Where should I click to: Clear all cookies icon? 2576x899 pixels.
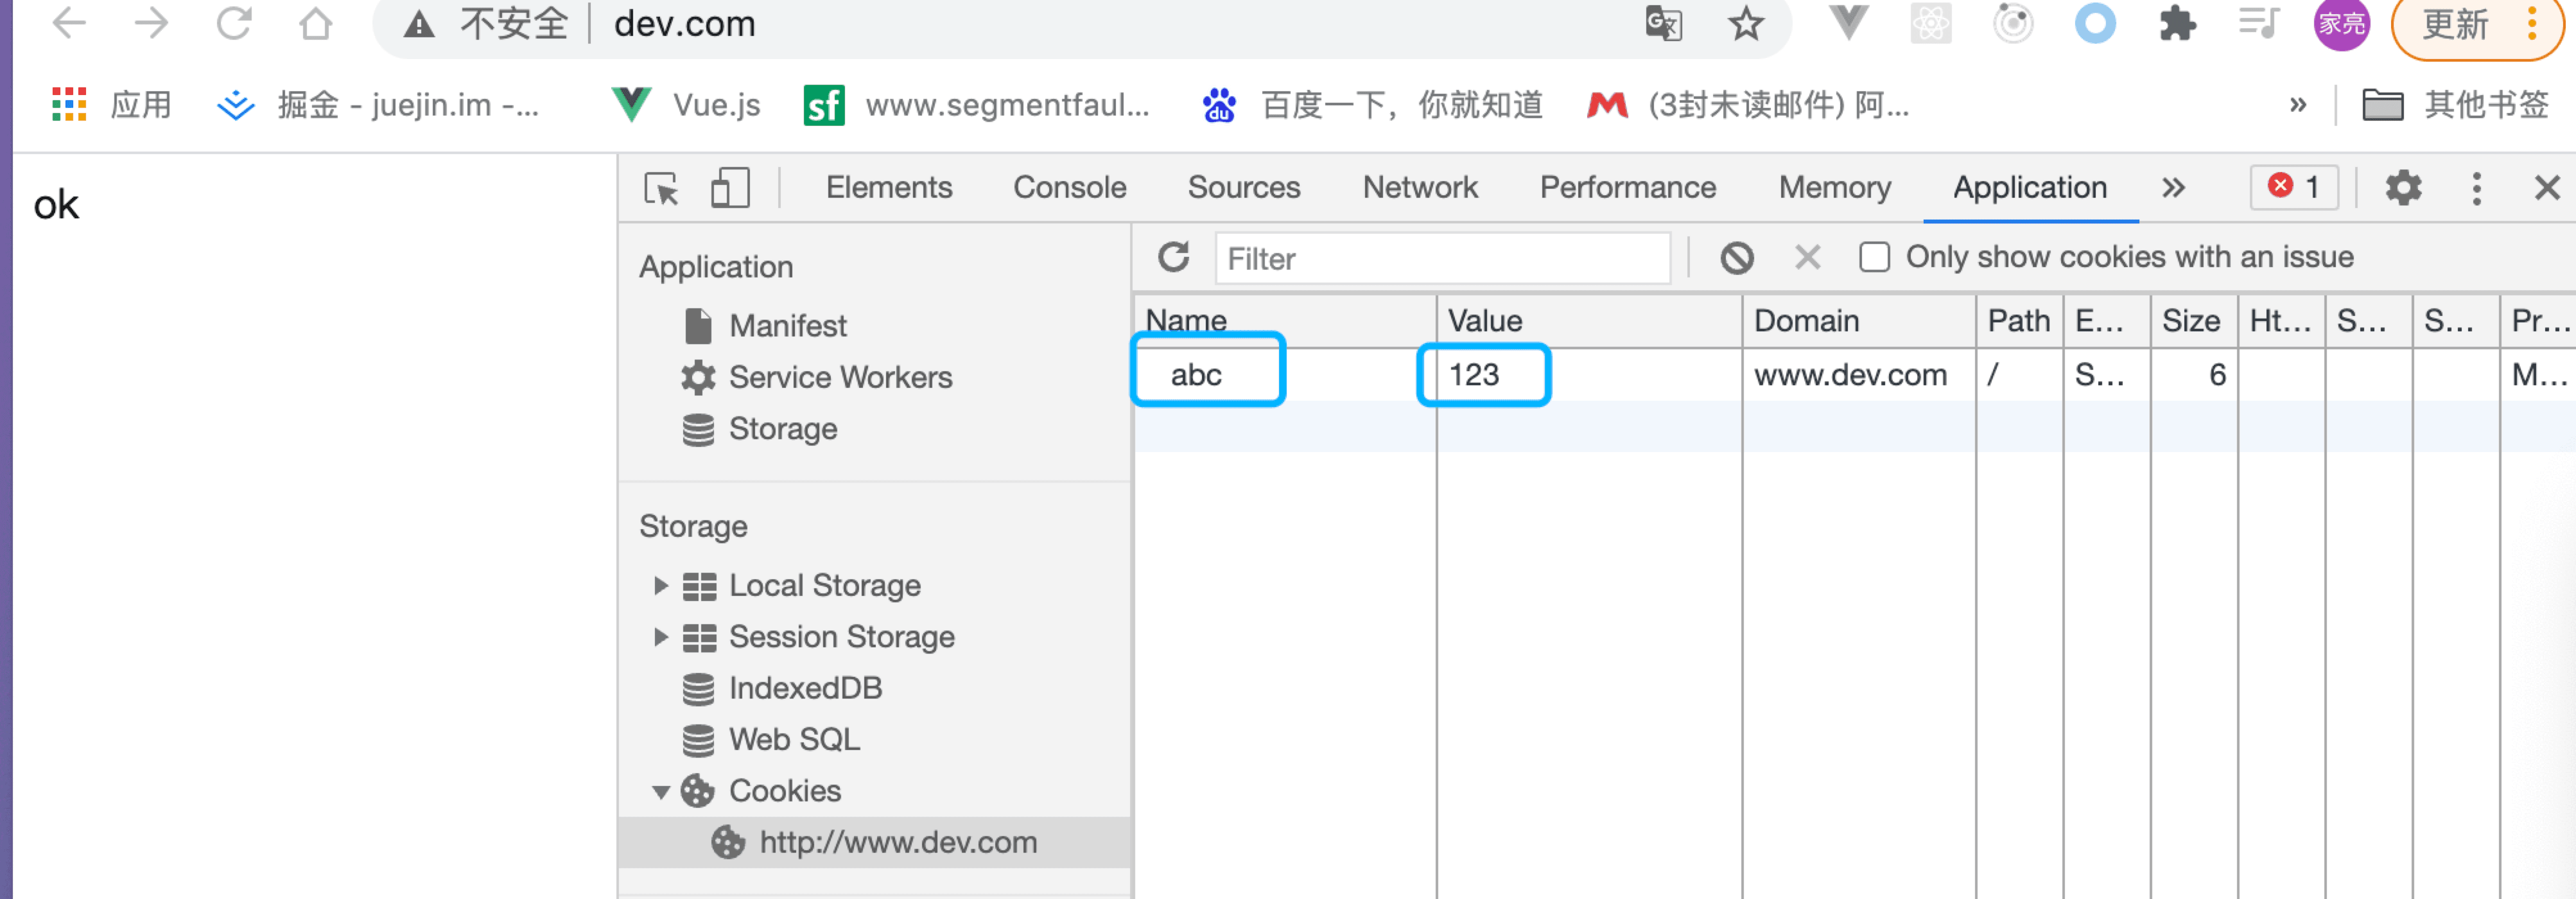(x=1737, y=258)
